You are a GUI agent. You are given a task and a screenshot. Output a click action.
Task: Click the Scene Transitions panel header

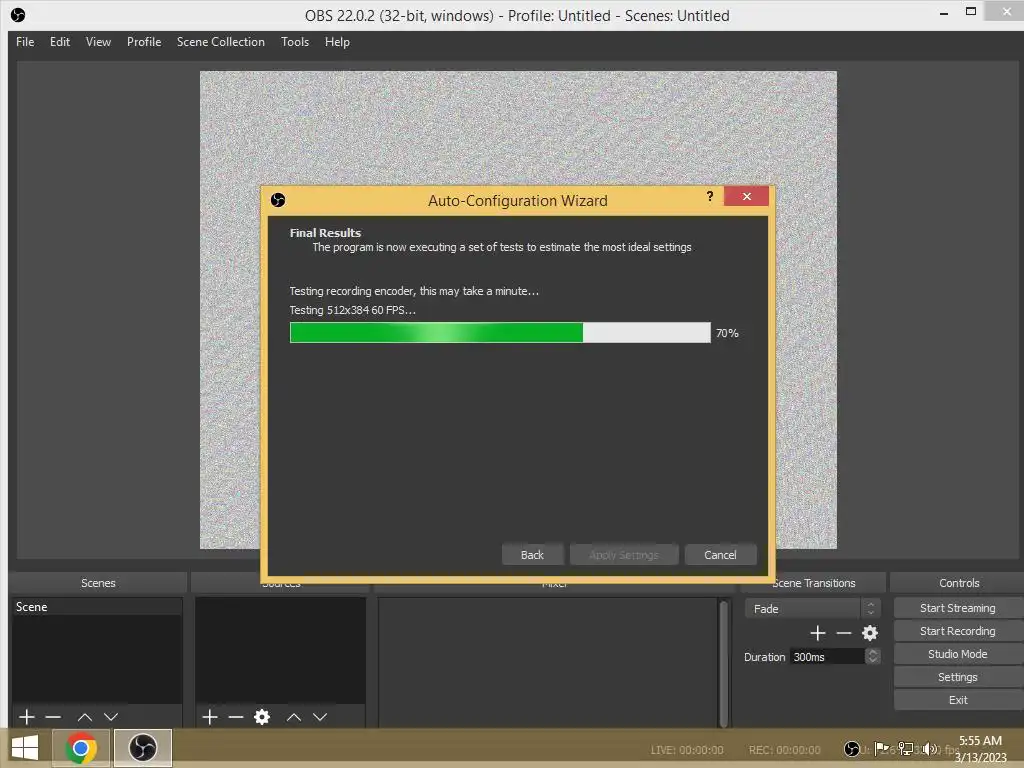point(813,583)
